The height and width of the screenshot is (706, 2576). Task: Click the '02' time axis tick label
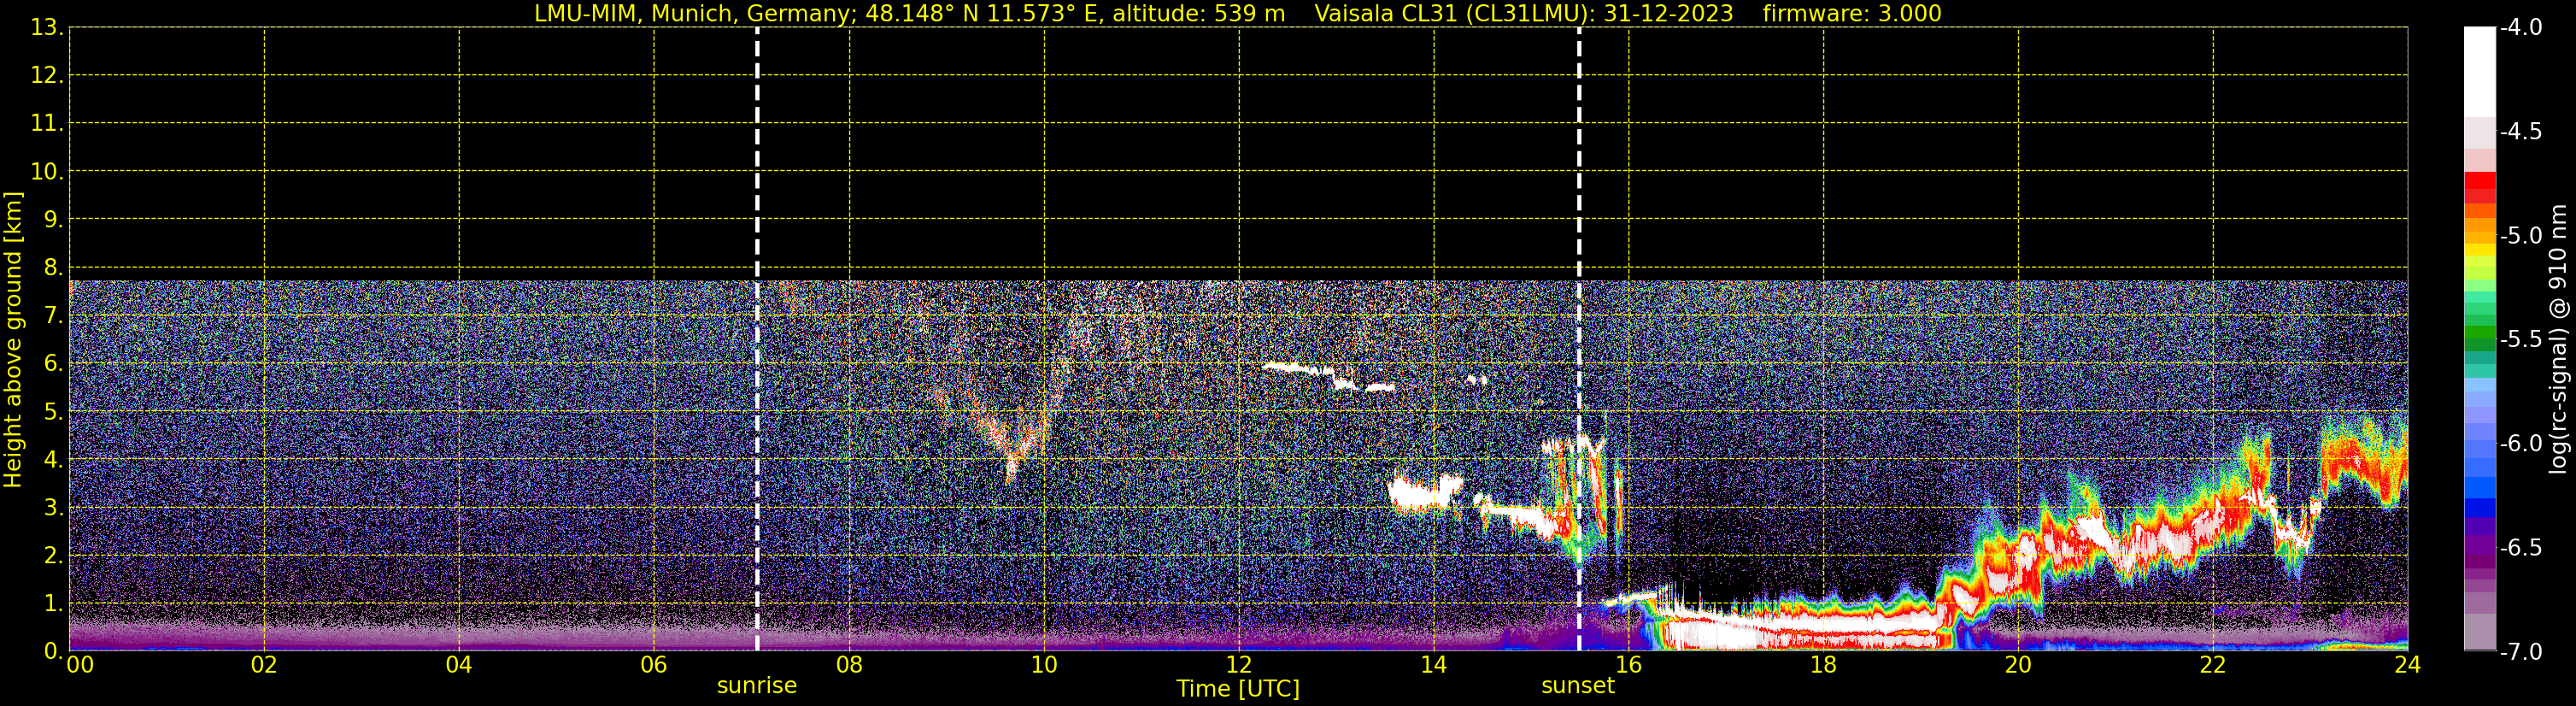pyautogui.click(x=264, y=665)
